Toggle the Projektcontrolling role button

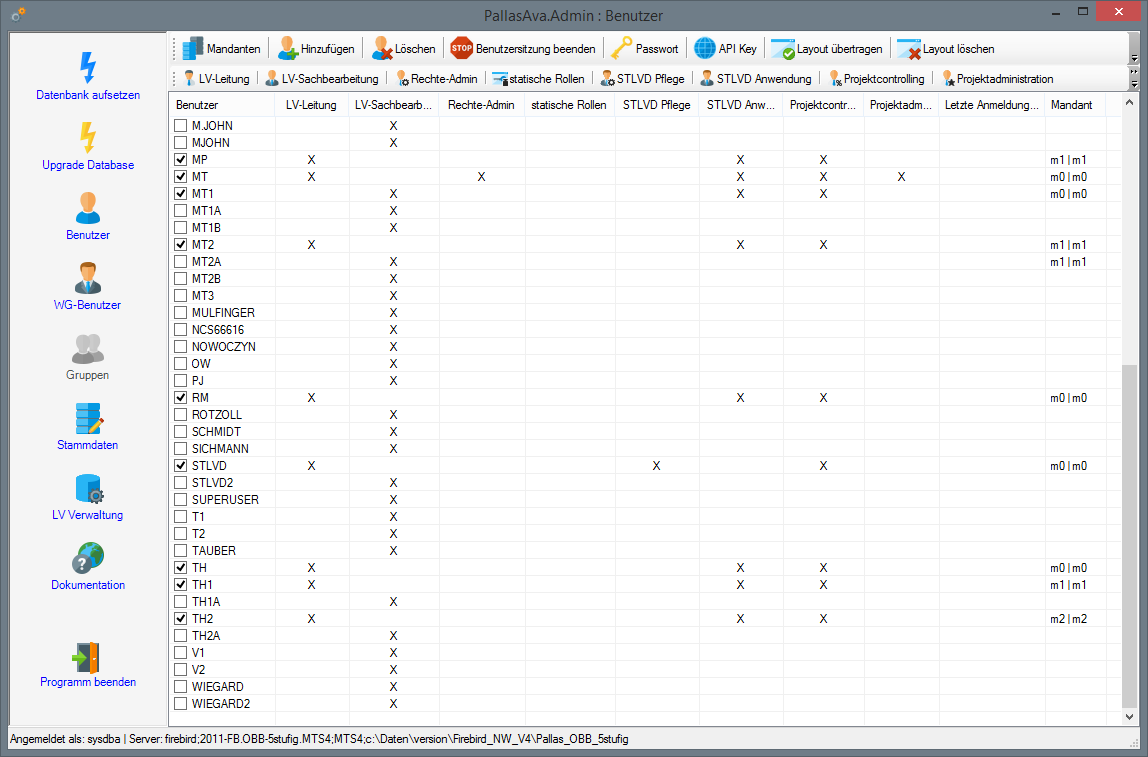pyautogui.click(x=876, y=78)
